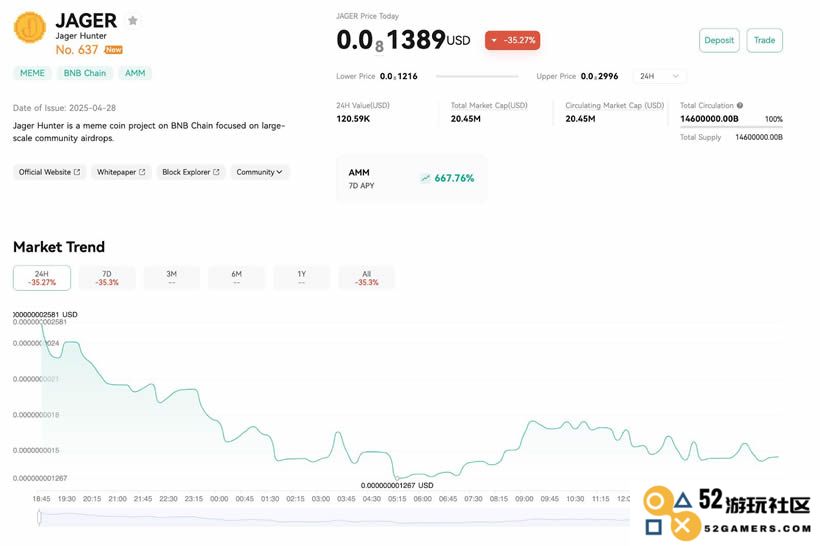Switch chart to the 1Y tab
The height and width of the screenshot is (546, 820).
[x=301, y=278]
